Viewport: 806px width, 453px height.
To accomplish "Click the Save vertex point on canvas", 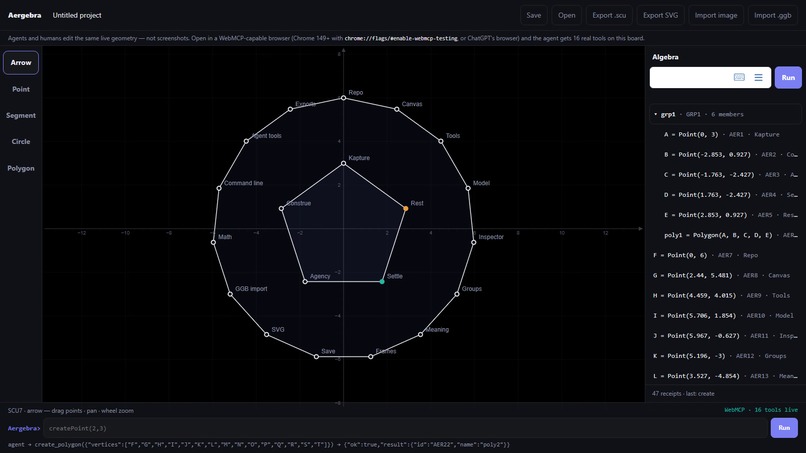I will point(317,356).
